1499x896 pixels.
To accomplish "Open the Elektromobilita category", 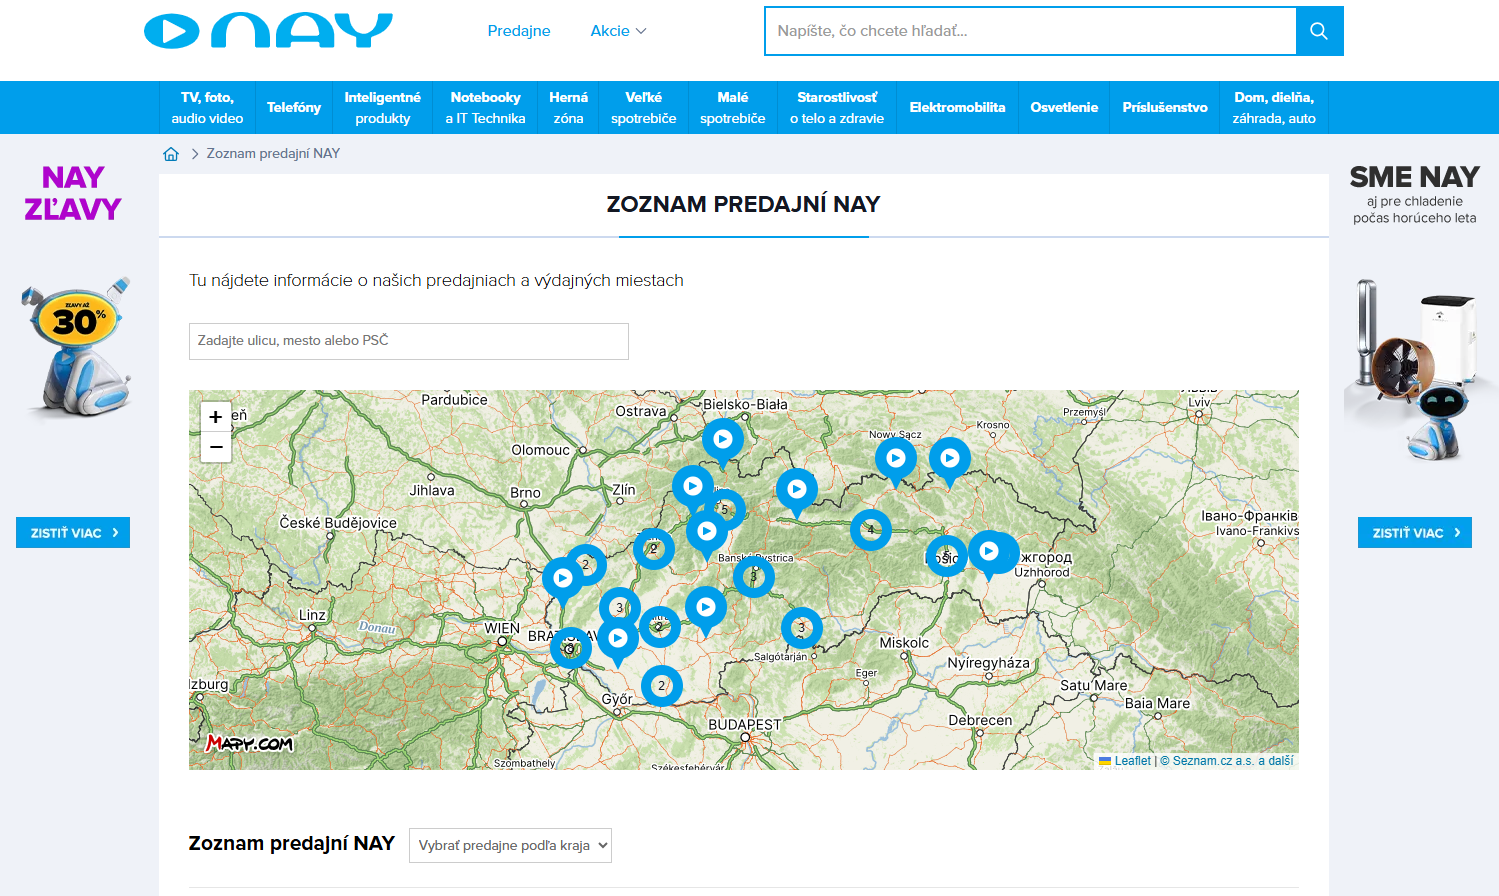I will [x=957, y=107].
